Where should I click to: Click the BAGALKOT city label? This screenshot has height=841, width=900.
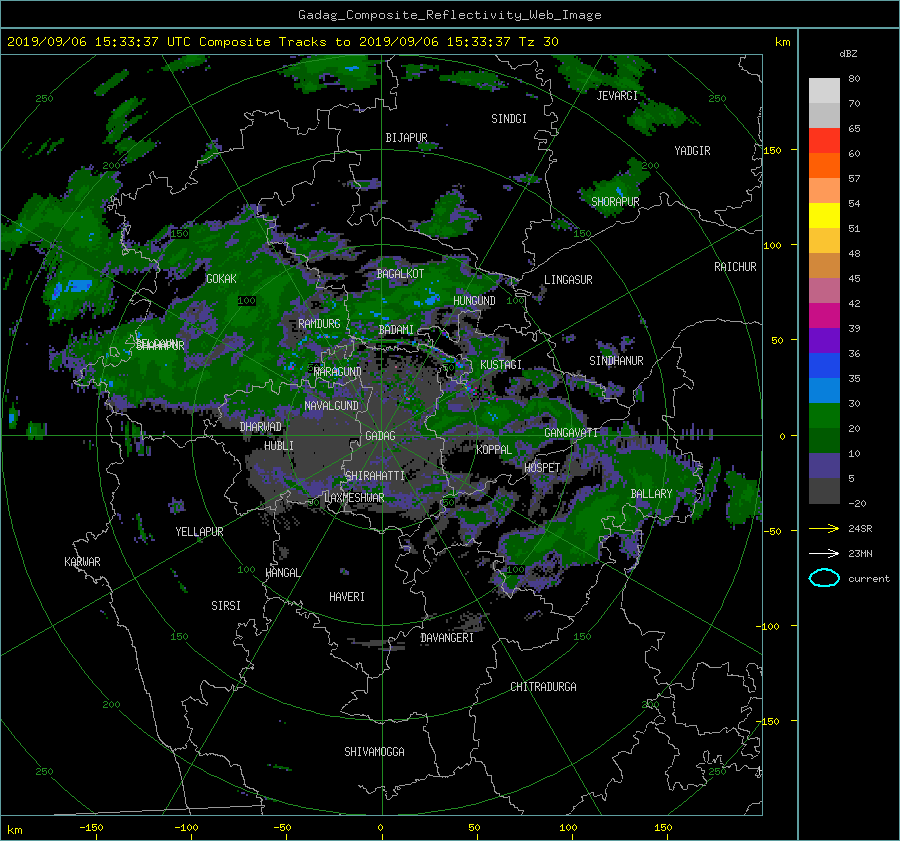coord(400,274)
